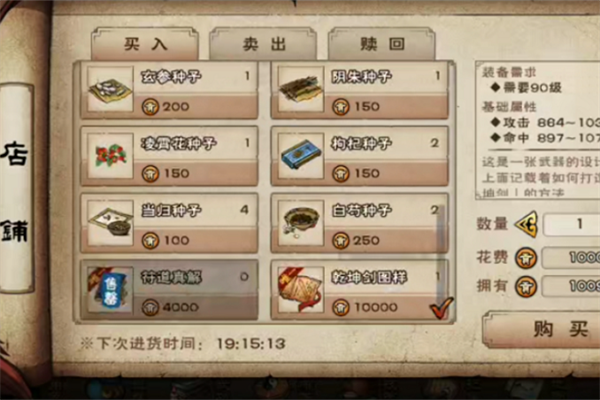Tap the 玄参种子 price row of 200
Viewport: 600px width, 400px height.
(x=195, y=106)
